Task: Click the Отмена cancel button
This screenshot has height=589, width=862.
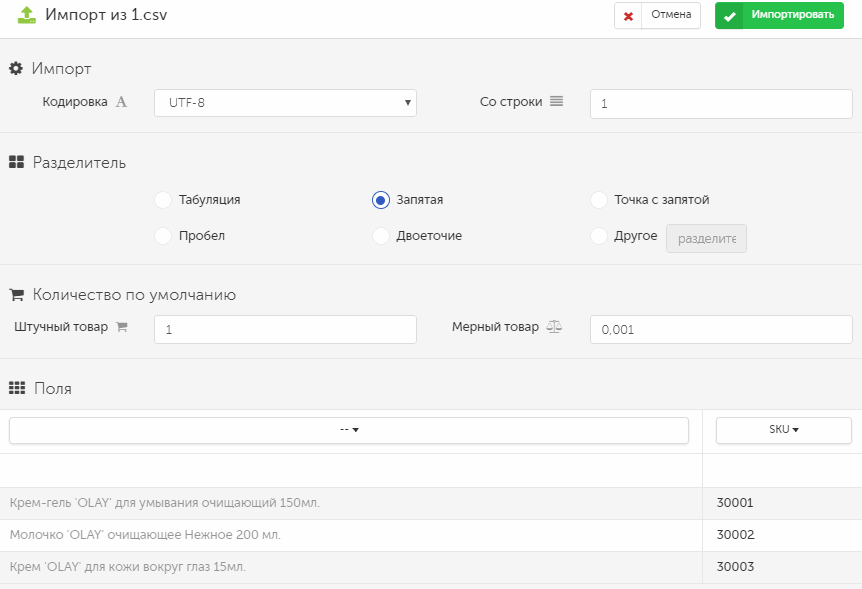Action: tap(657, 15)
